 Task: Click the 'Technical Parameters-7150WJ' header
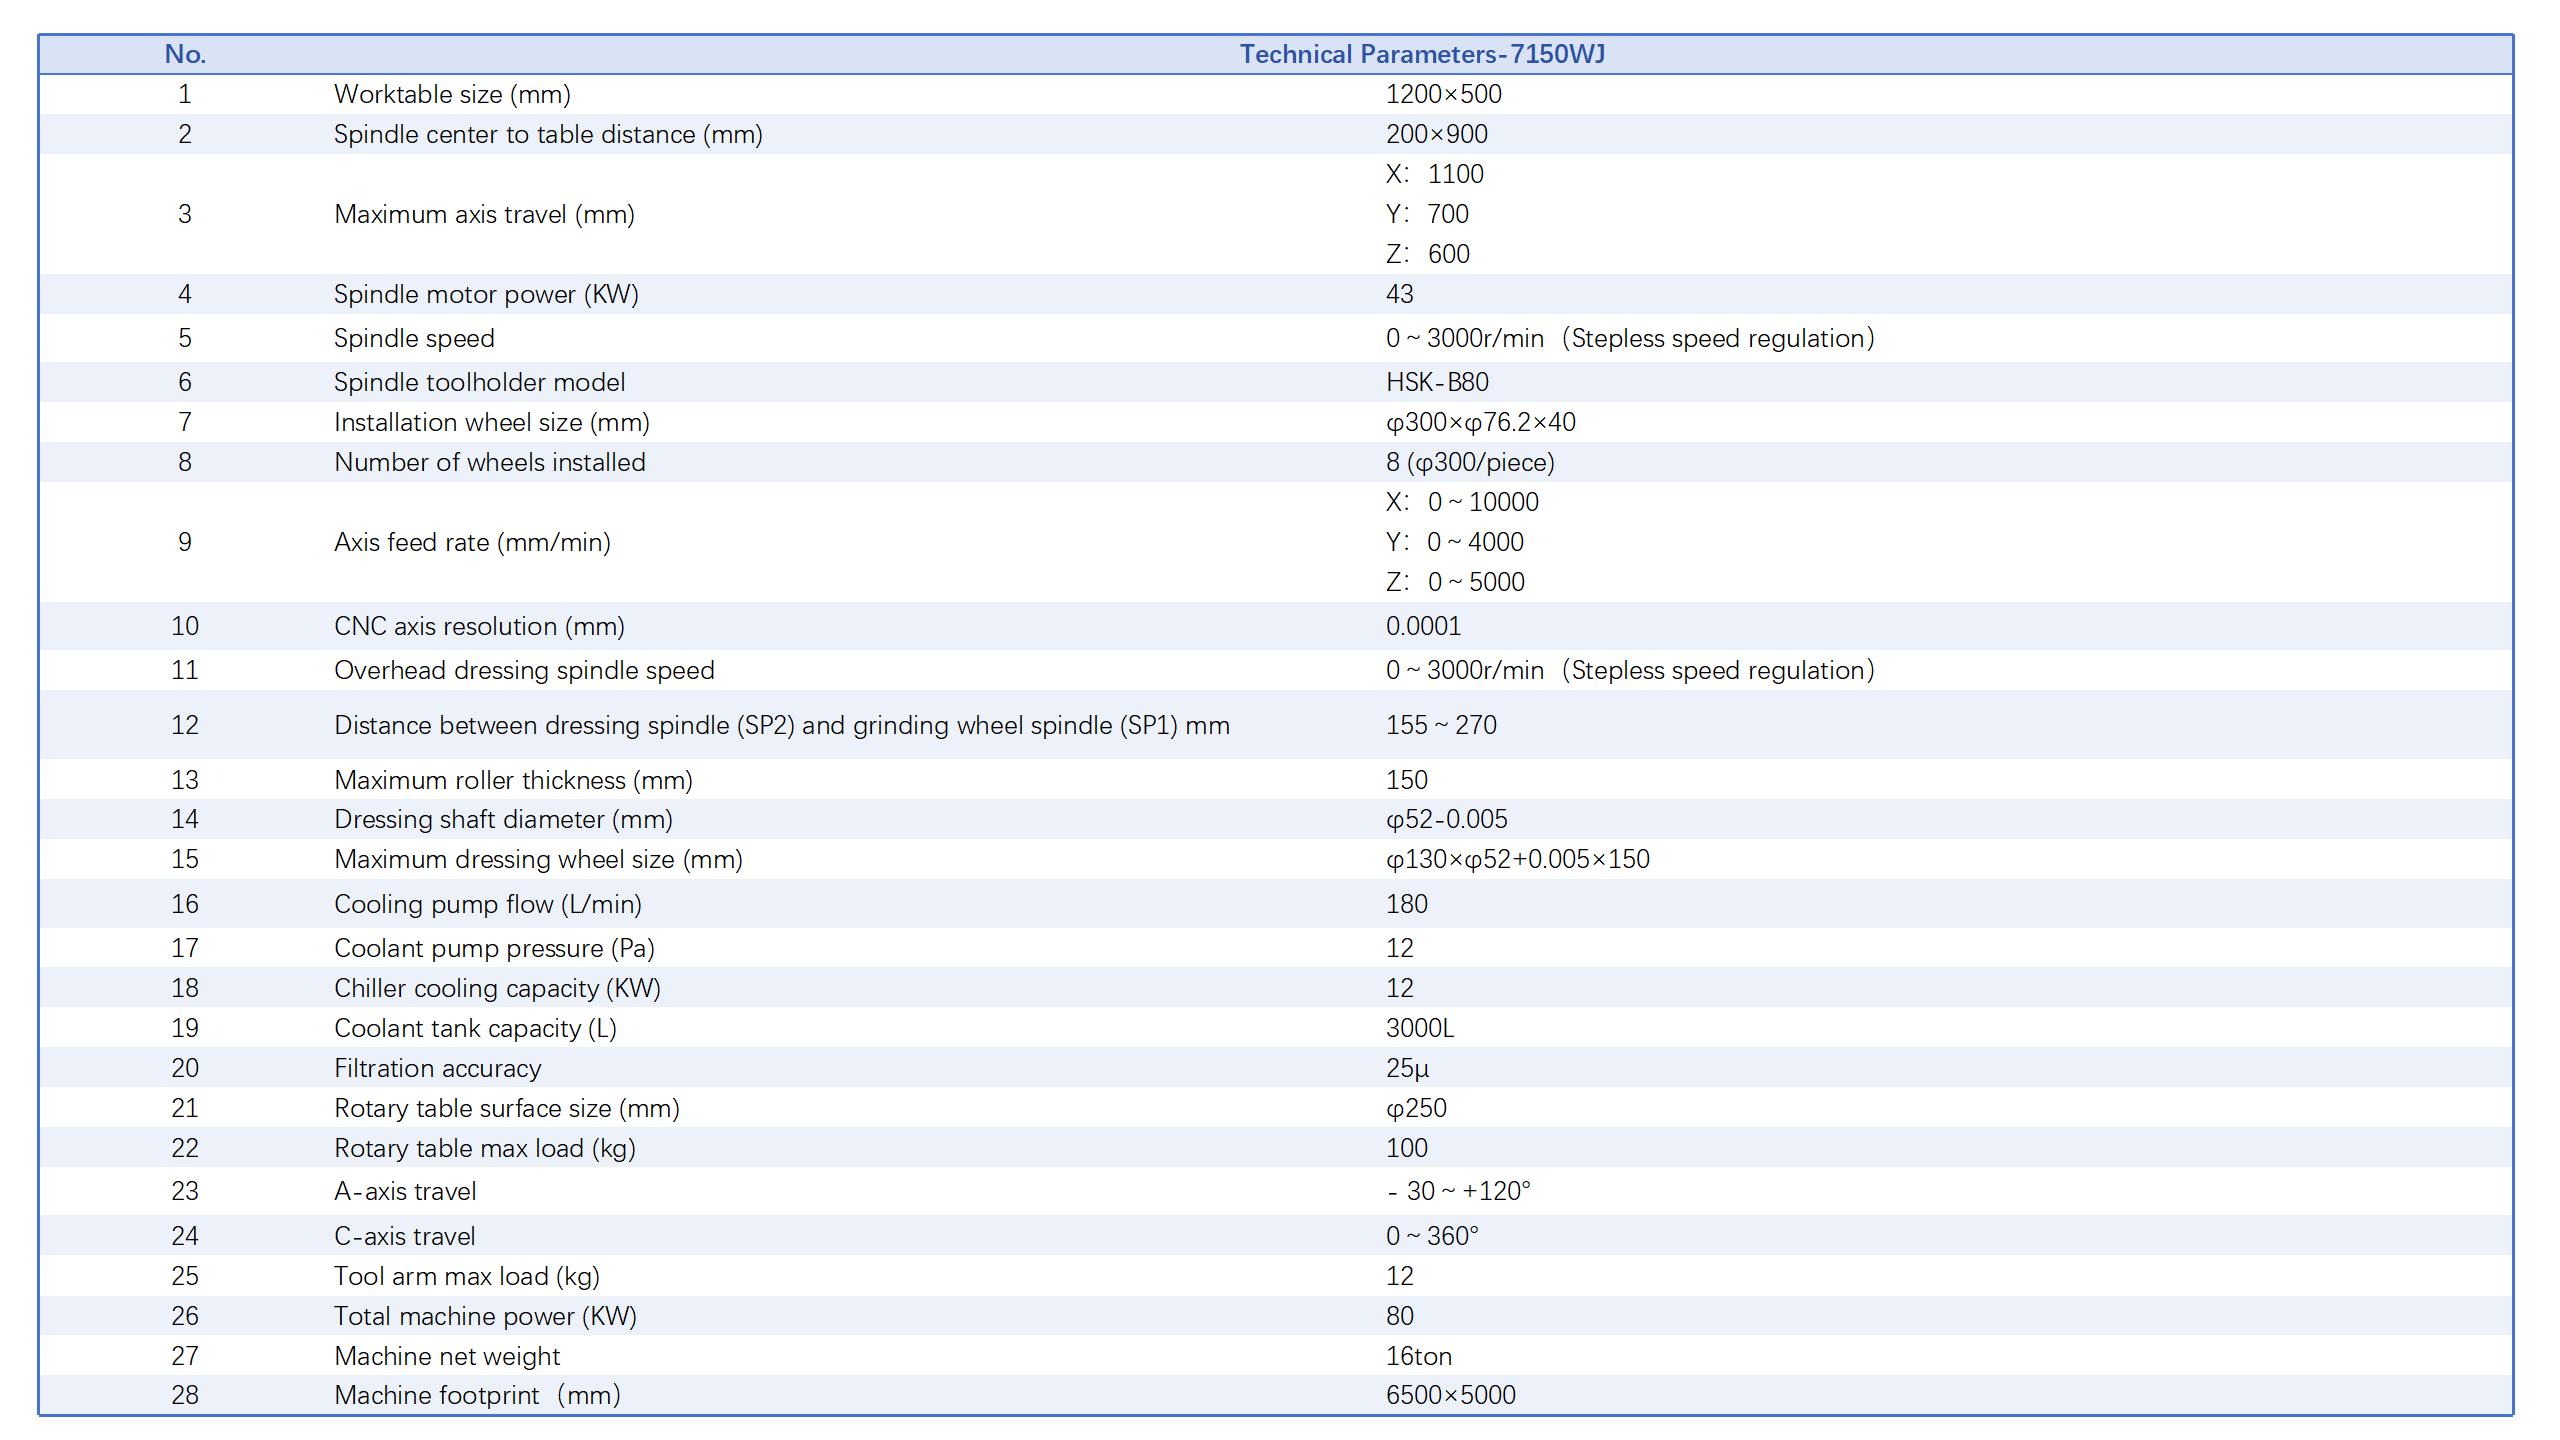point(1422,54)
